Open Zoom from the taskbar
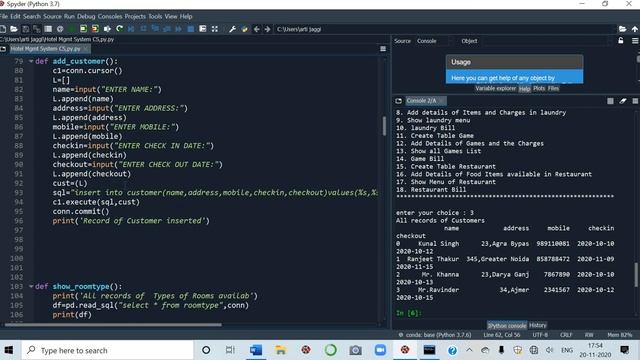 point(380,350)
